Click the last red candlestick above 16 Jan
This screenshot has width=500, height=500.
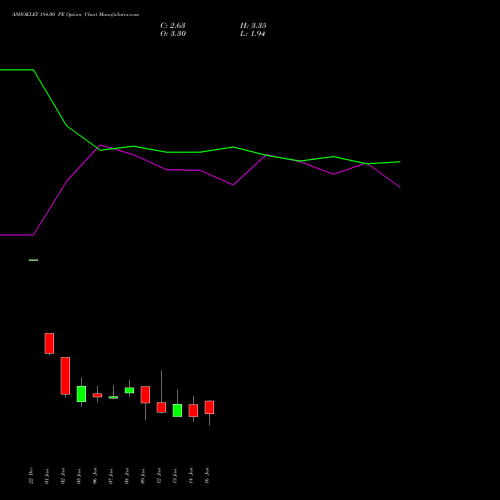[x=209, y=407]
